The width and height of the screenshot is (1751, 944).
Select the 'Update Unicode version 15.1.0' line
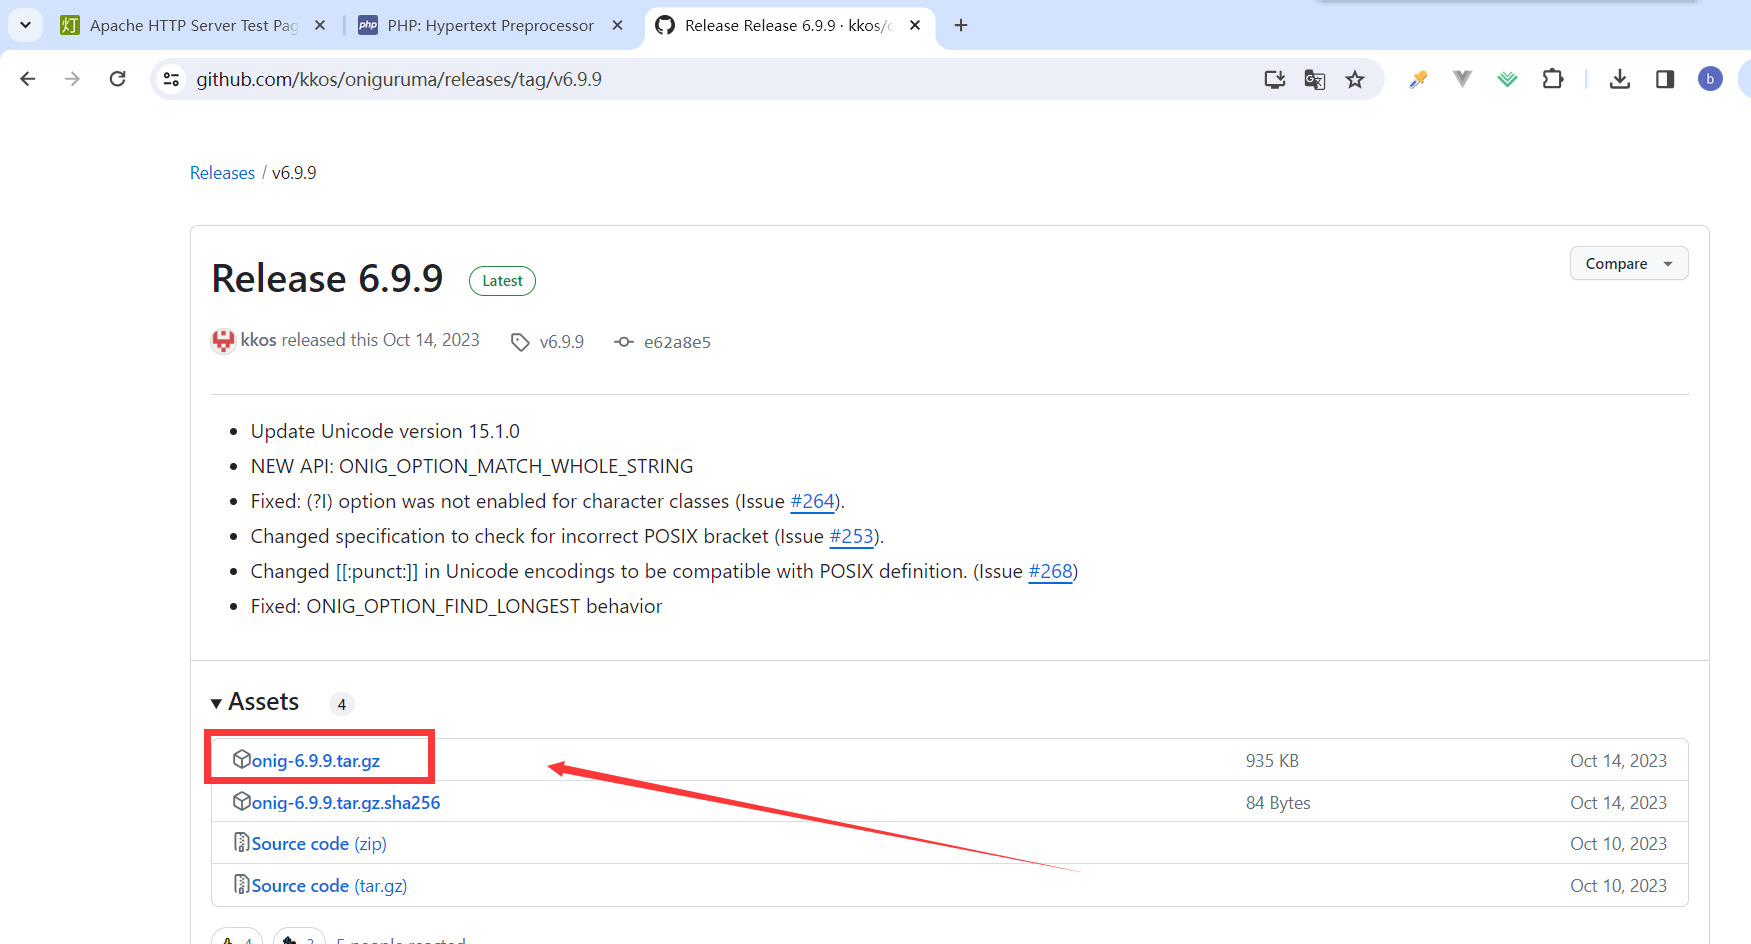385,431
